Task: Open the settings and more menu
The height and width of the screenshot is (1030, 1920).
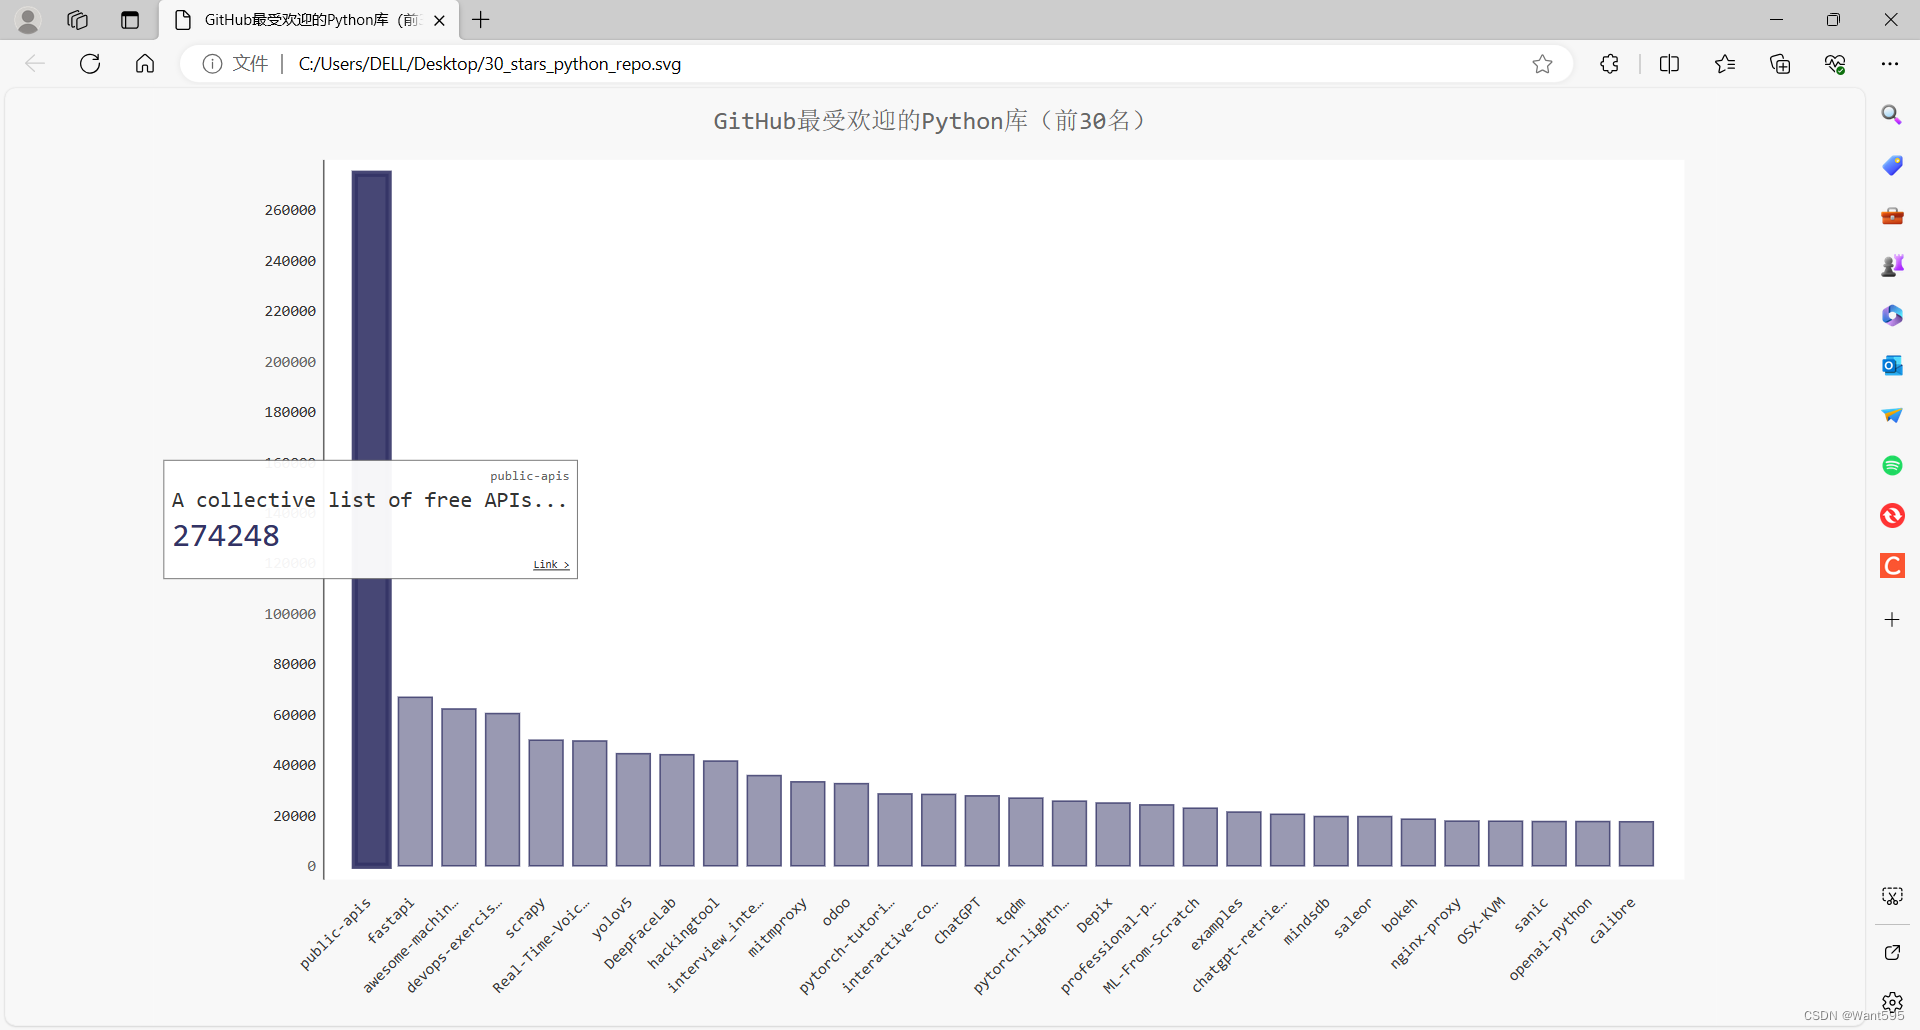Action: tap(1890, 64)
